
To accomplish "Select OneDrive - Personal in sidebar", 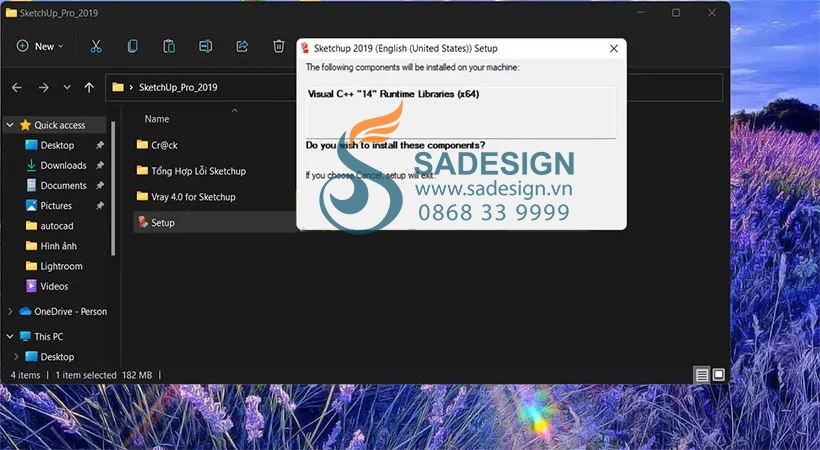I will pos(70,311).
